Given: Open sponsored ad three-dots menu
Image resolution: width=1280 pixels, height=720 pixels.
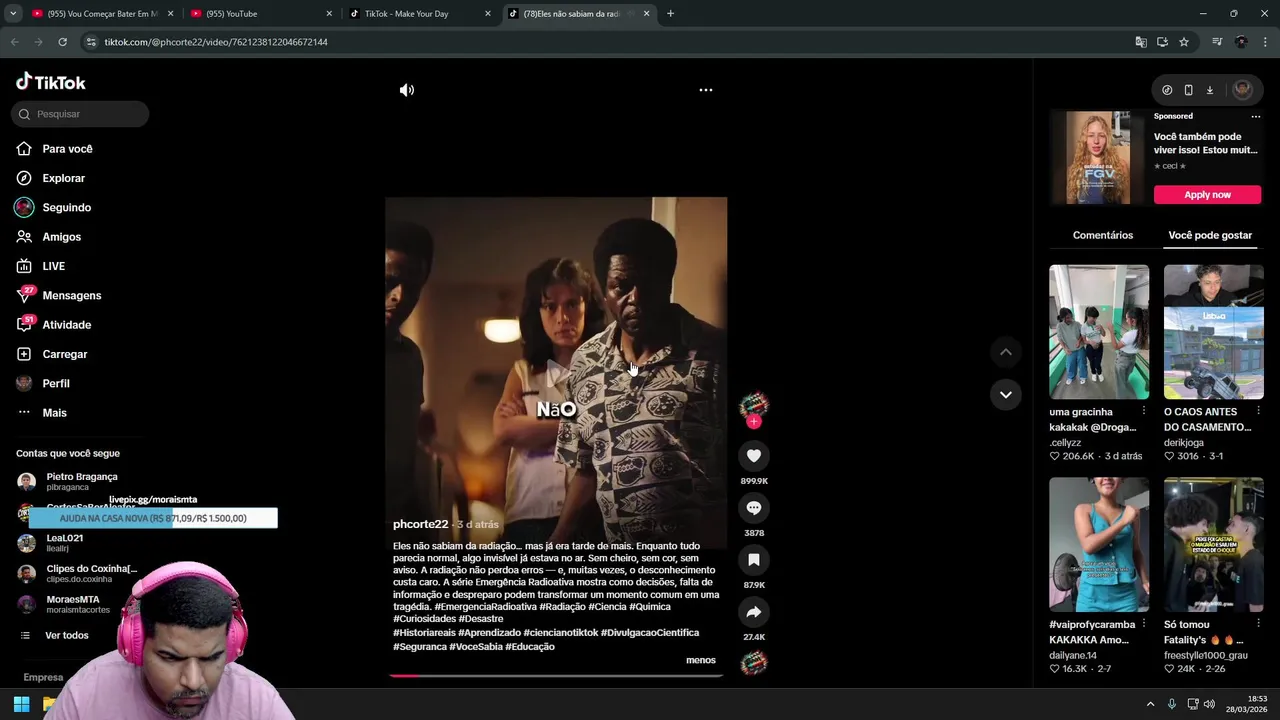Looking at the screenshot, I should pyautogui.click(x=1256, y=116).
